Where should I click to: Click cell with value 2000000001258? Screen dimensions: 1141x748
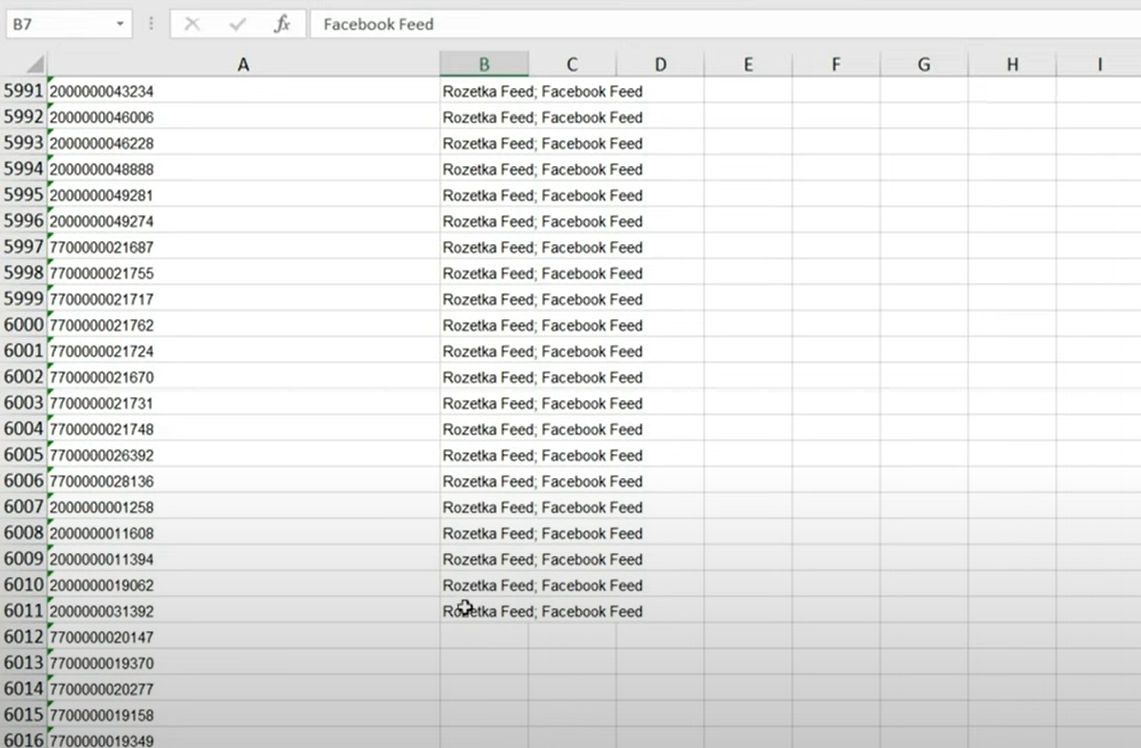[x=244, y=507]
